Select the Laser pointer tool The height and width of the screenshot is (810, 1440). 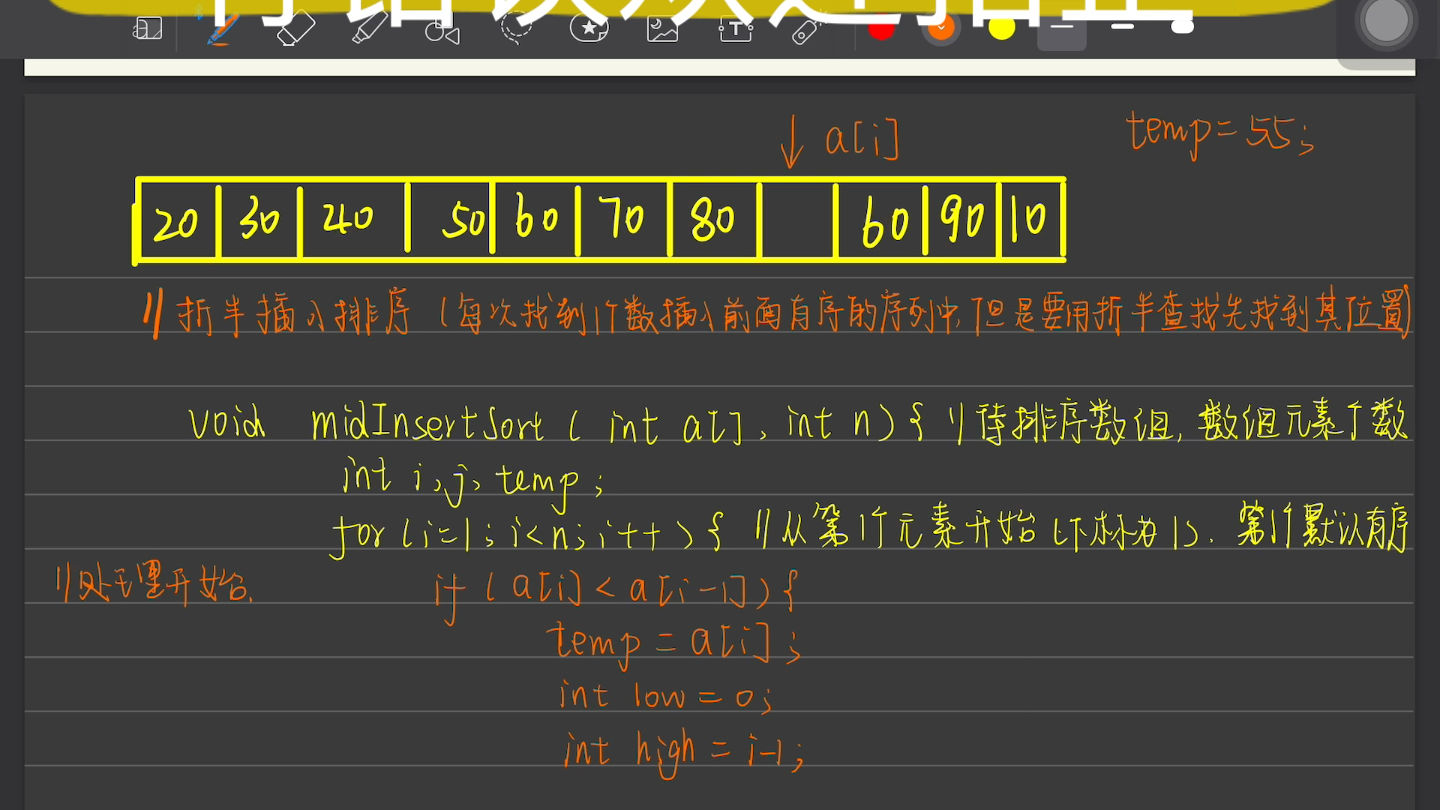click(807, 29)
